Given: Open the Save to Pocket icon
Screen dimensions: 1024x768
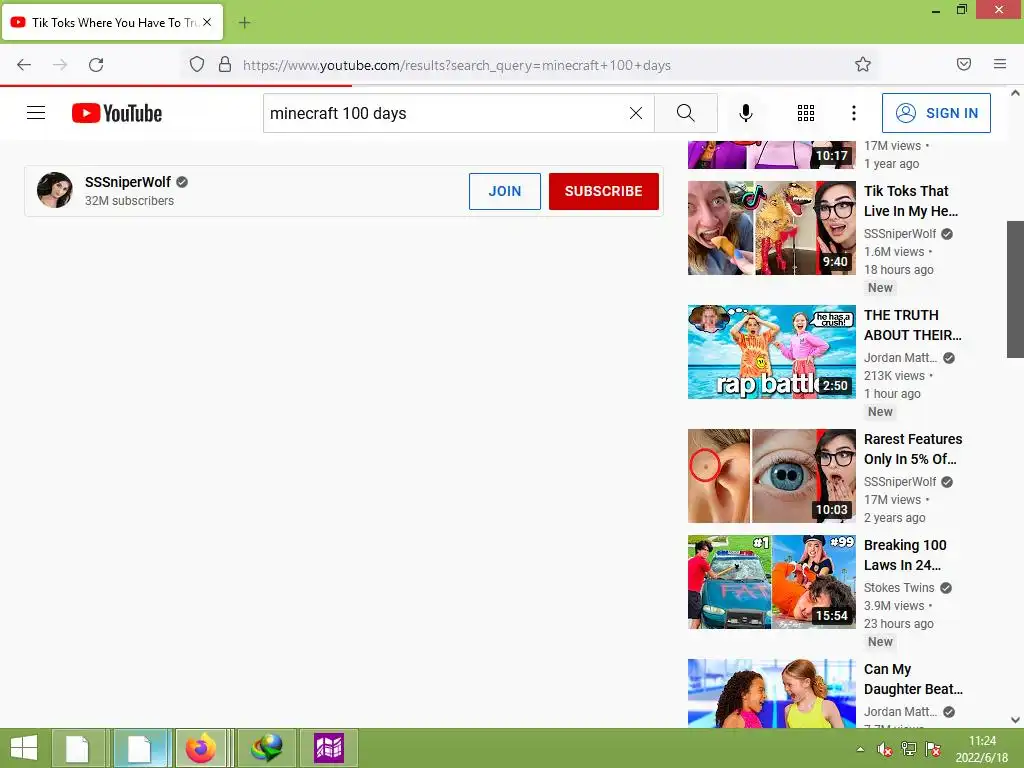Looking at the screenshot, I should coord(964,64).
